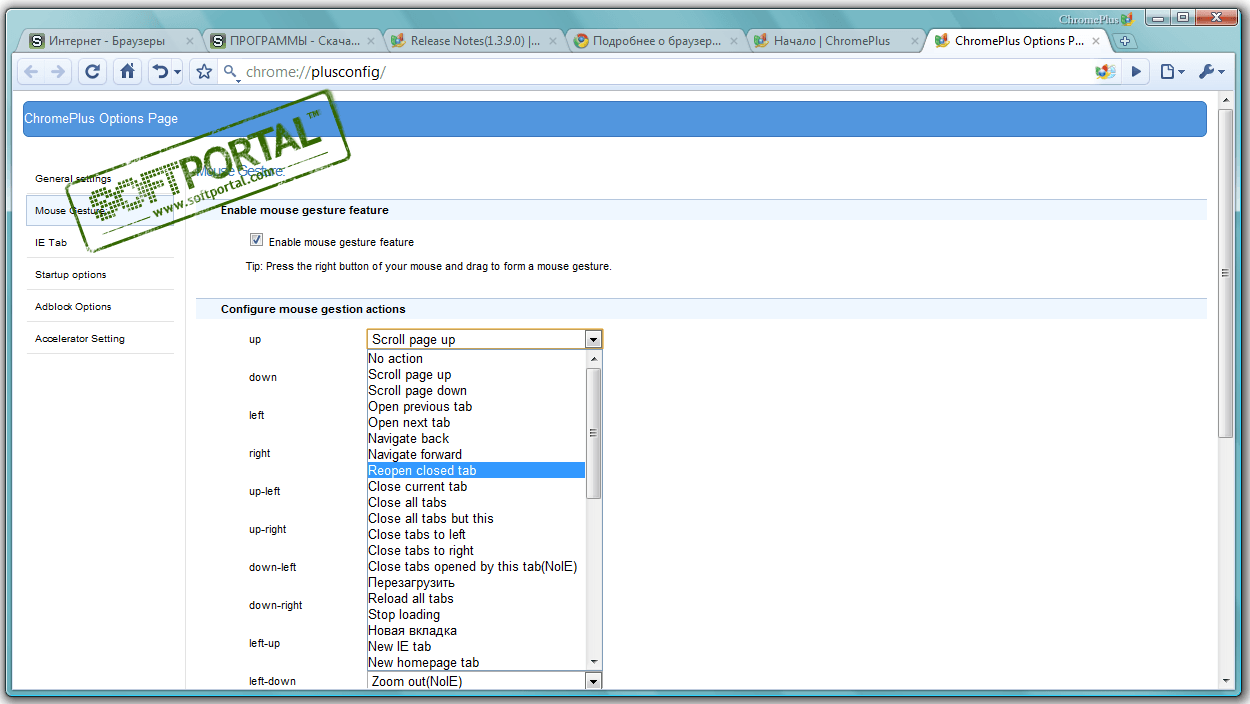This screenshot has width=1250, height=704.
Task: Open IE Tab settings section
Action: [x=99, y=242]
